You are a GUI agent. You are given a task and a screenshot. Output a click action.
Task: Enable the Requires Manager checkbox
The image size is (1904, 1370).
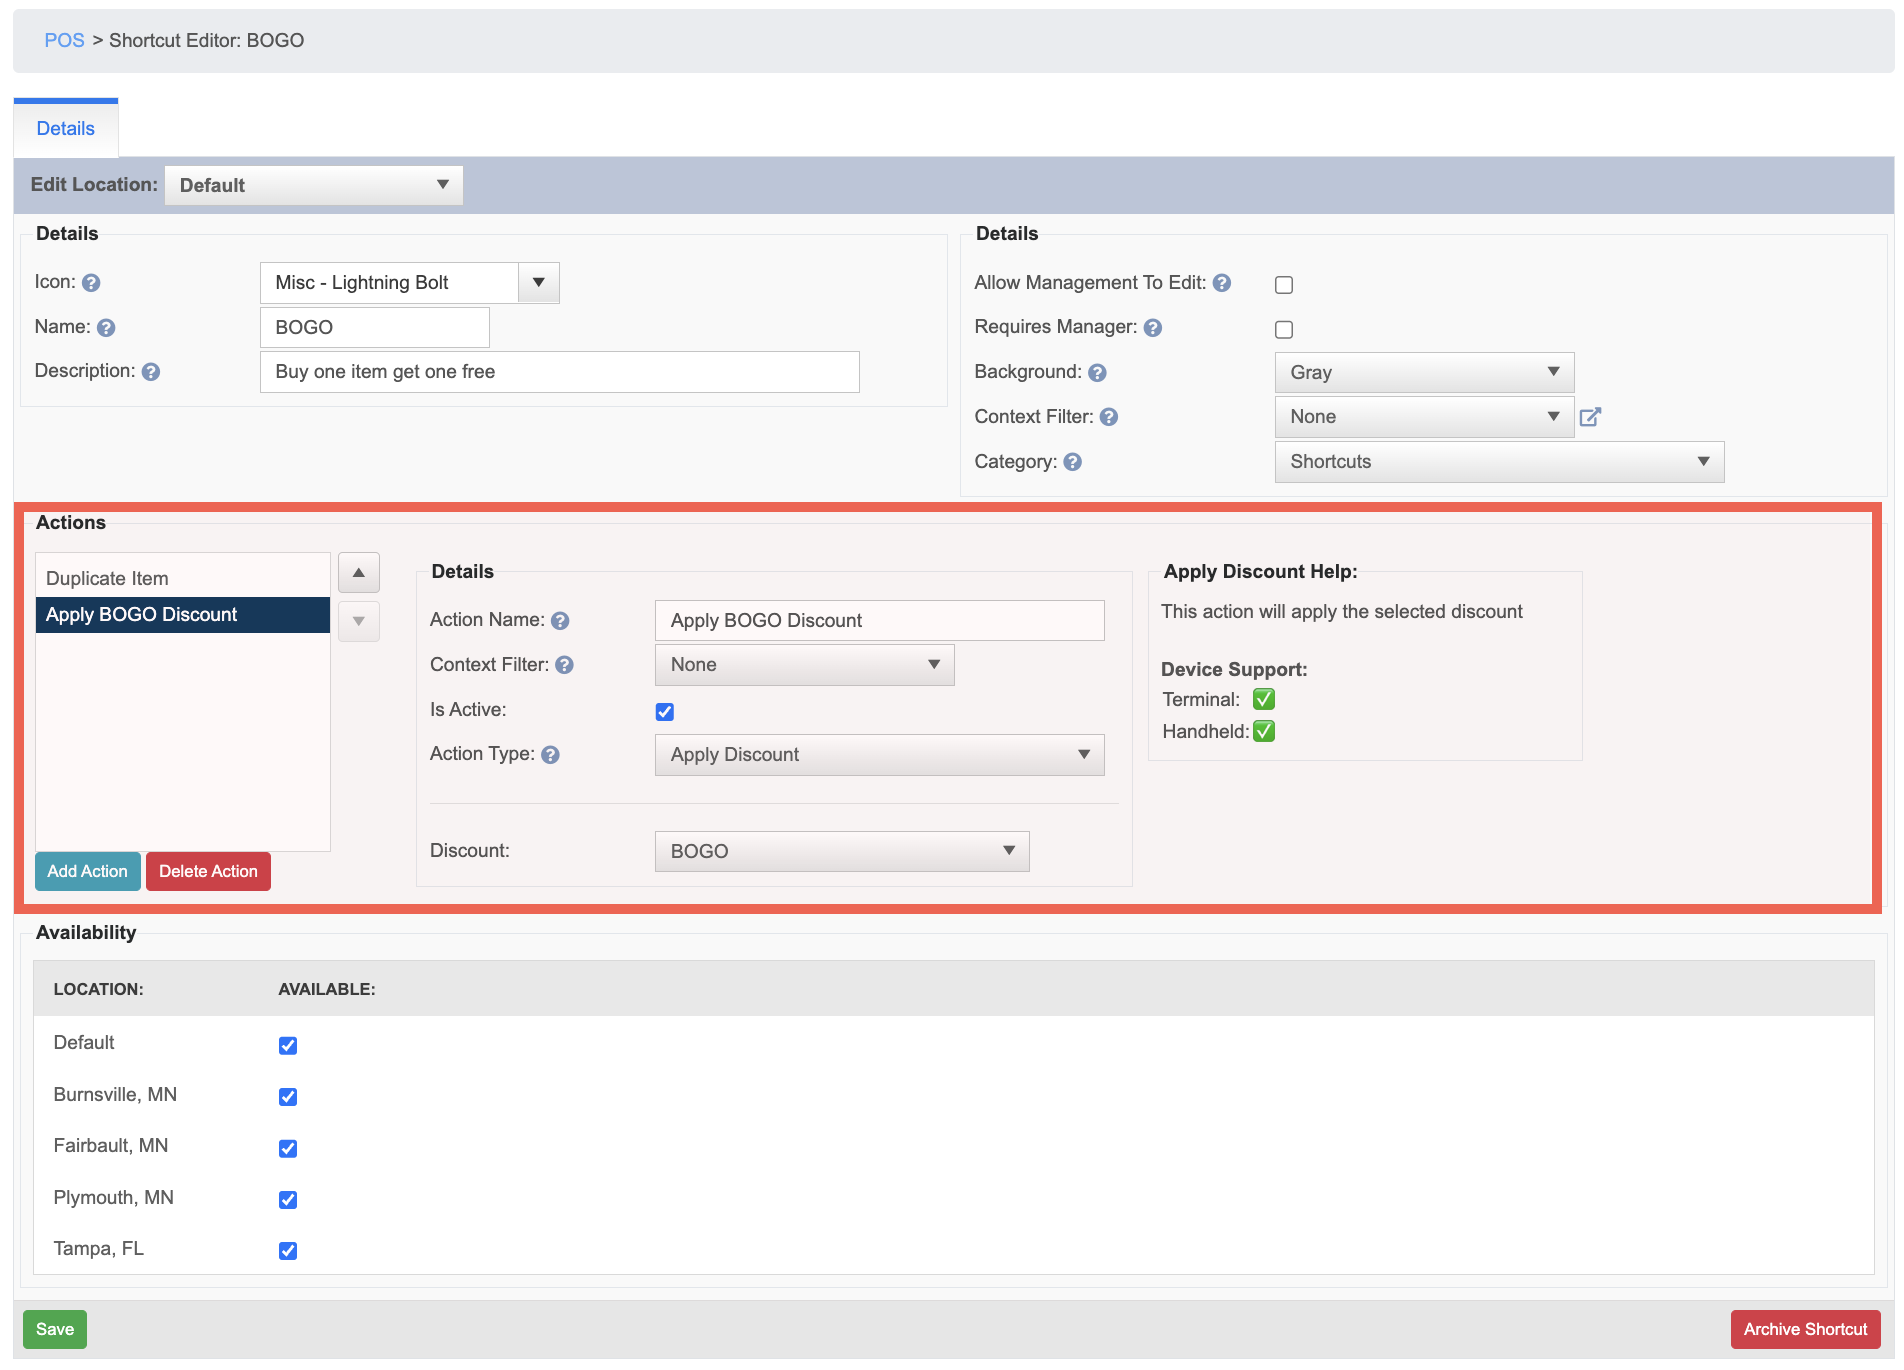1284,329
